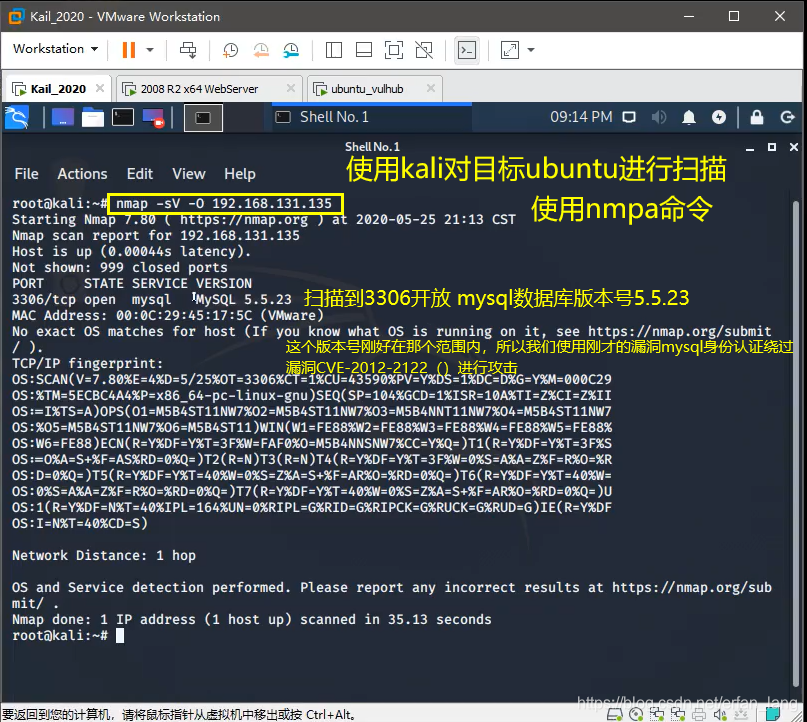Click the first network adapter status icon
This screenshot has height=722, width=807.
point(657,714)
